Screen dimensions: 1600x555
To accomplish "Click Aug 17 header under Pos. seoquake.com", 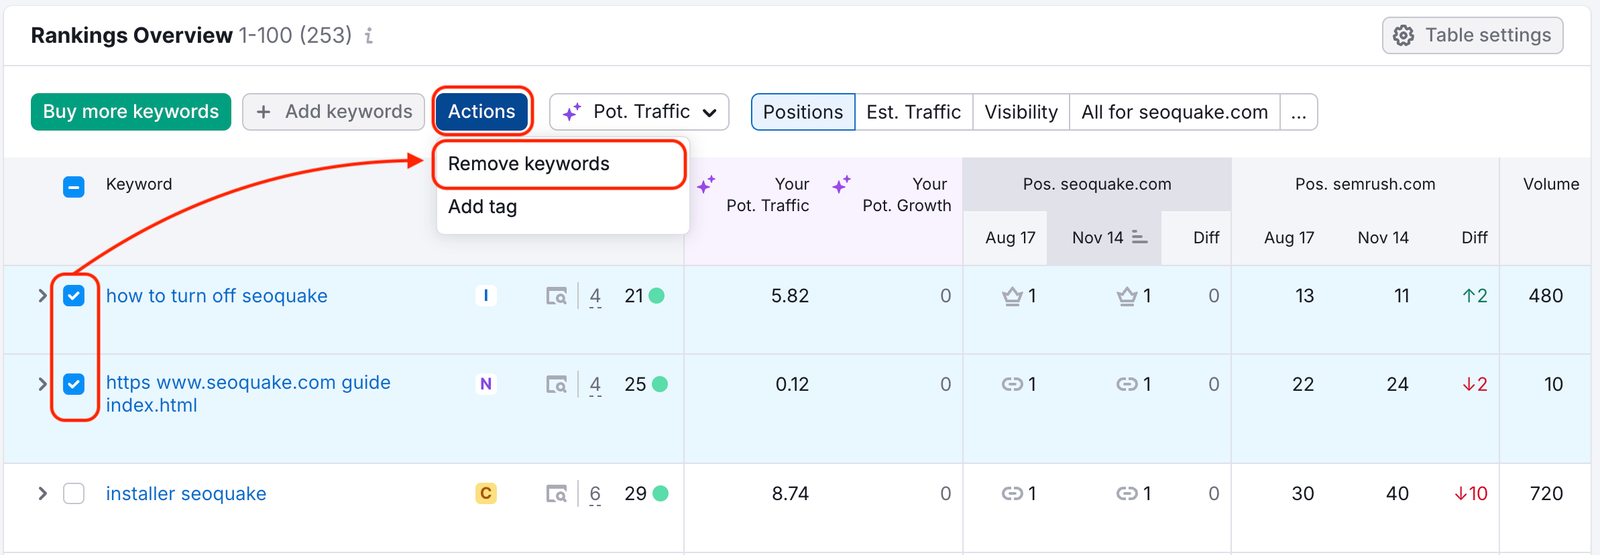I will (1010, 238).
